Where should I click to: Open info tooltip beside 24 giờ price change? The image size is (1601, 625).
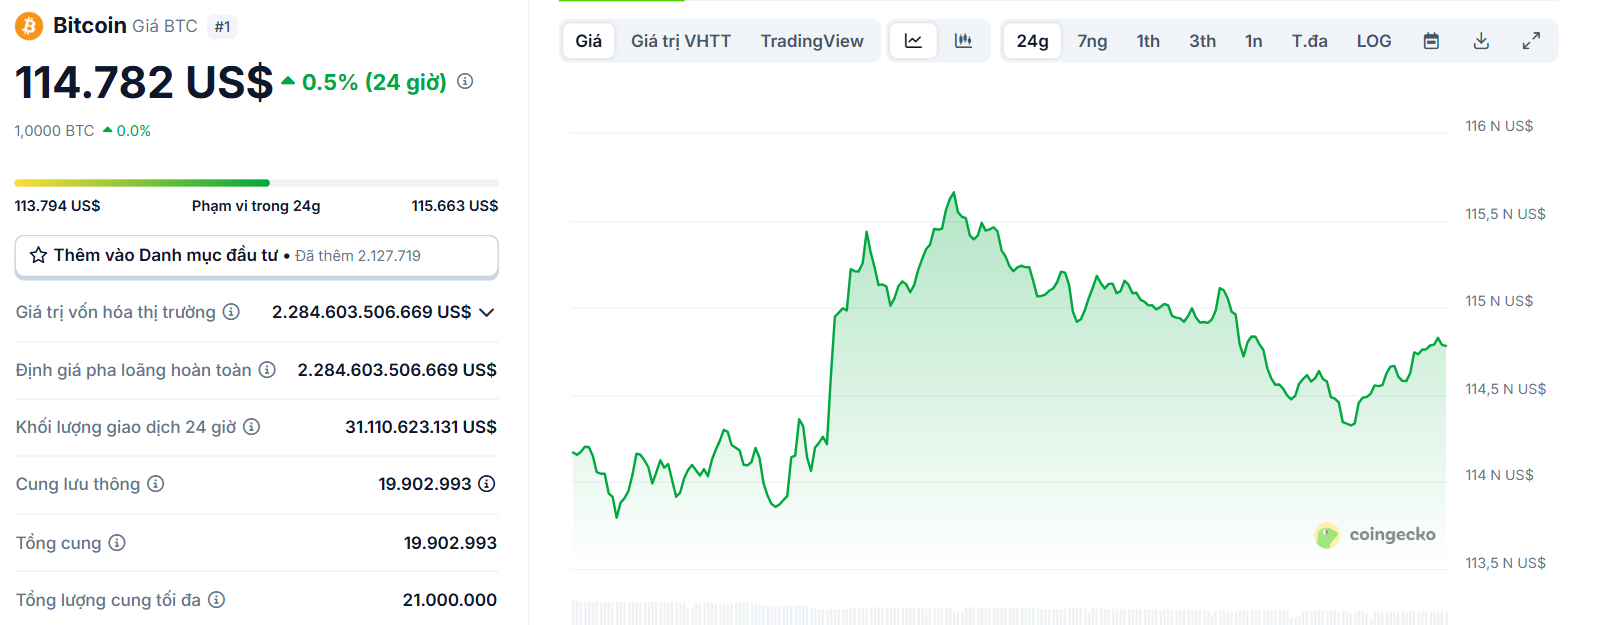point(465,81)
